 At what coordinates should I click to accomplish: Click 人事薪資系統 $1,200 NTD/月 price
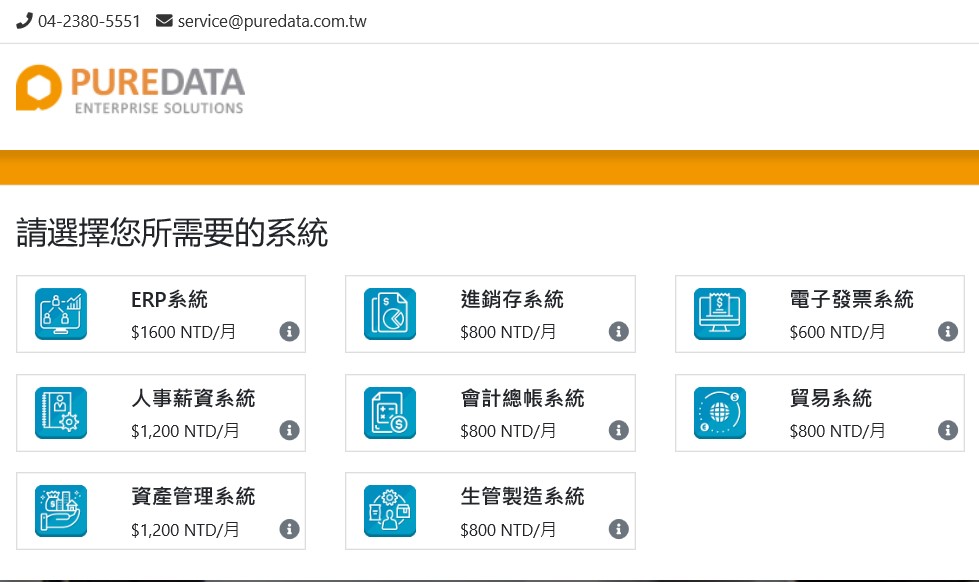point(185,431)
